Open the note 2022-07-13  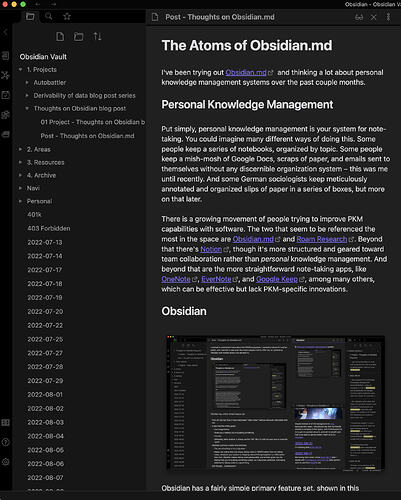[x=45, y=242]
